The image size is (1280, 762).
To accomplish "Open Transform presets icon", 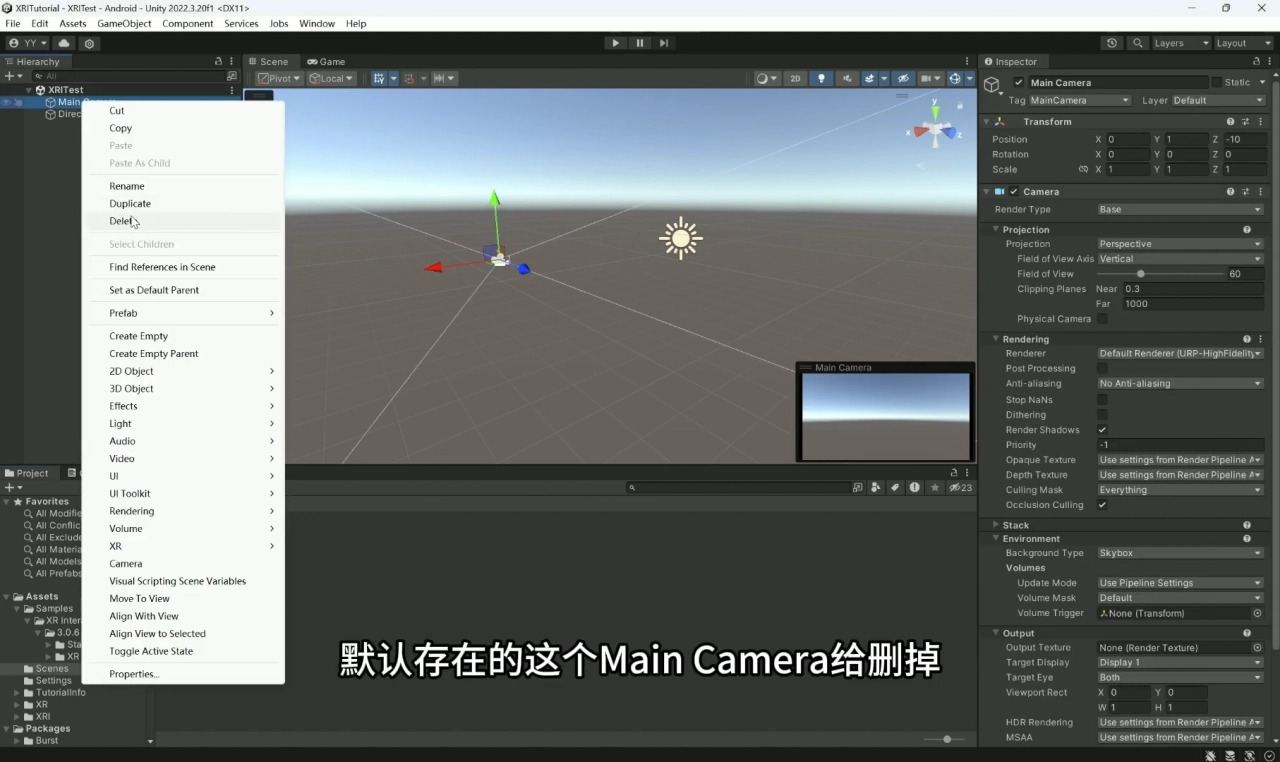I will 1246,122.
